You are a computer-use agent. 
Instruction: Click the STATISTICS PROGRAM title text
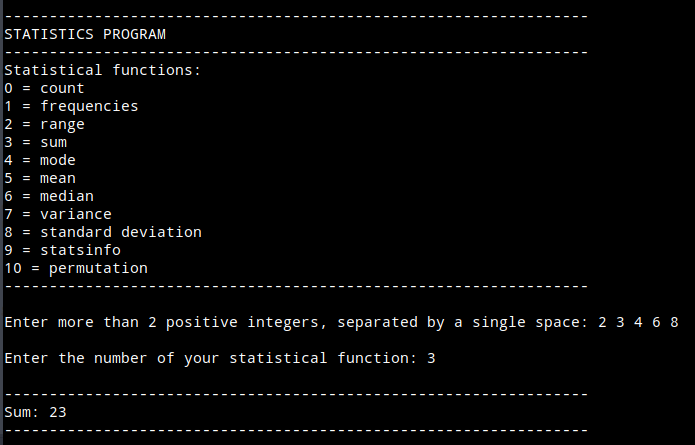pos(85,34)
